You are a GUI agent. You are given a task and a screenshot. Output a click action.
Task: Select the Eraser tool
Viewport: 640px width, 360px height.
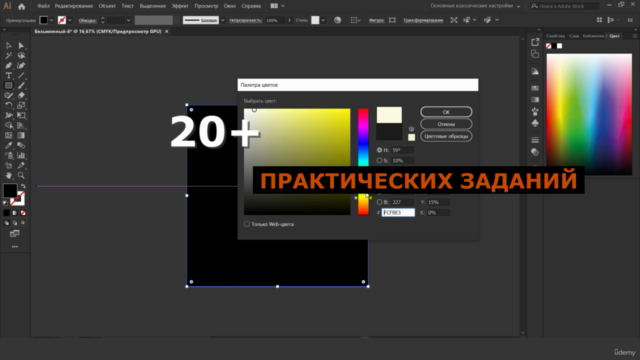21,96
